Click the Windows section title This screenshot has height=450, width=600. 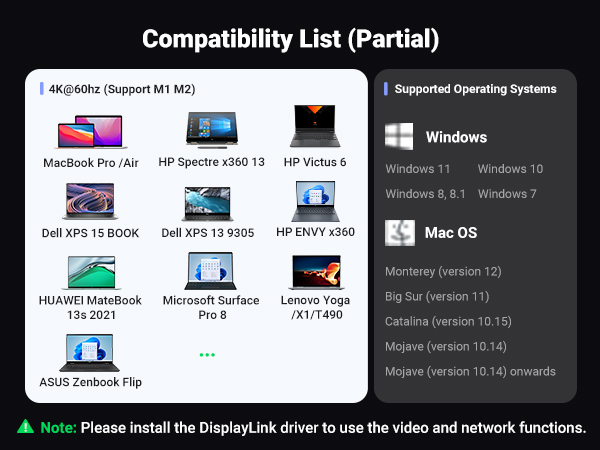click(x=456, y=137)
